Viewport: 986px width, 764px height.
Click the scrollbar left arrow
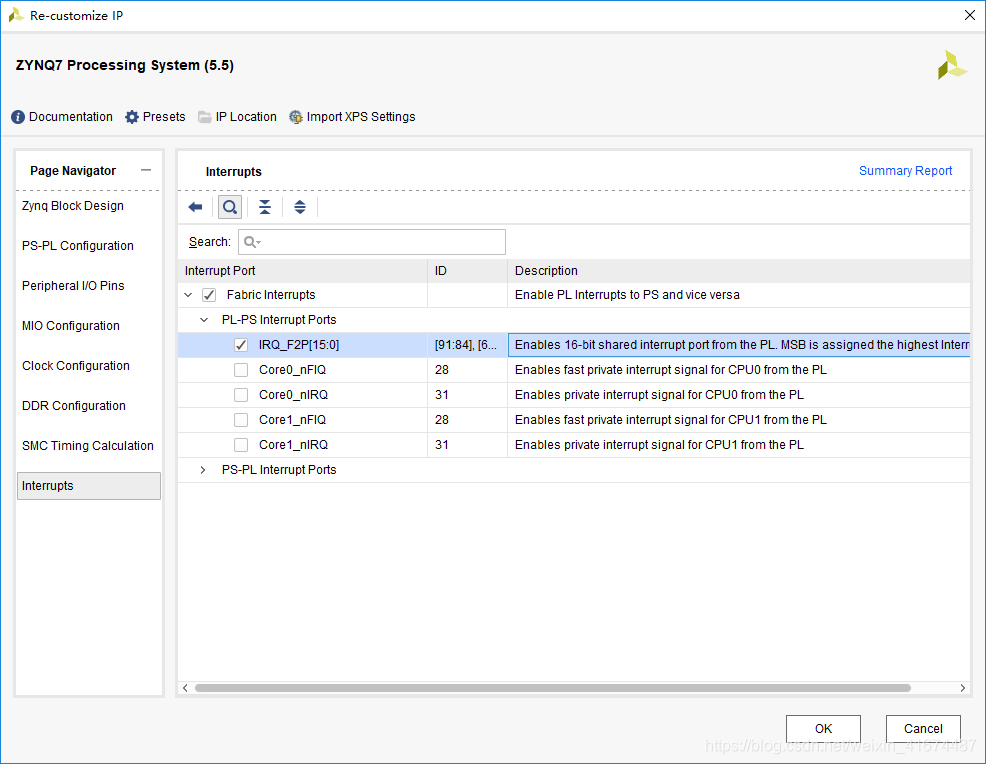coord(185,688)
